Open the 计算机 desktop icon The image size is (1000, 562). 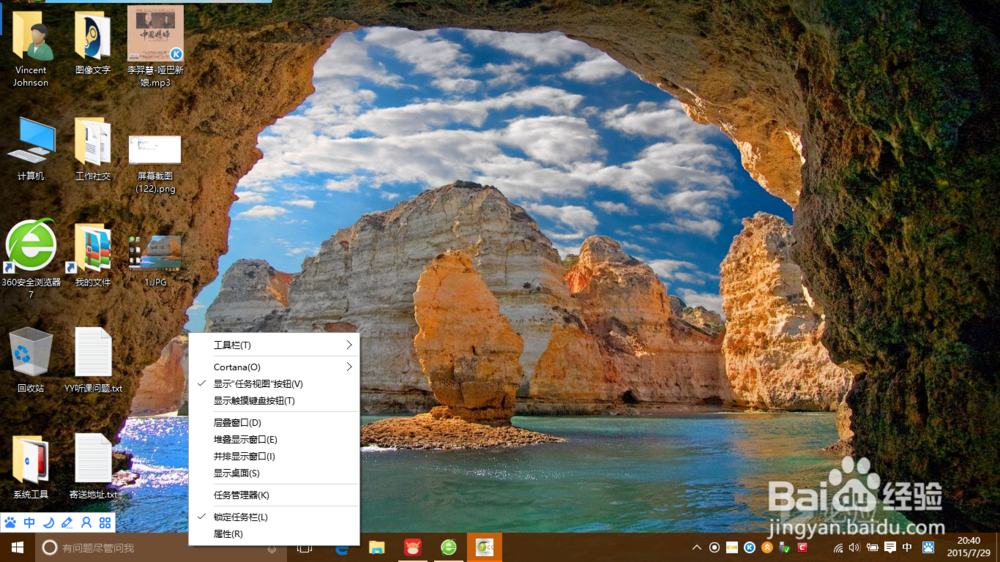(31, 149)
